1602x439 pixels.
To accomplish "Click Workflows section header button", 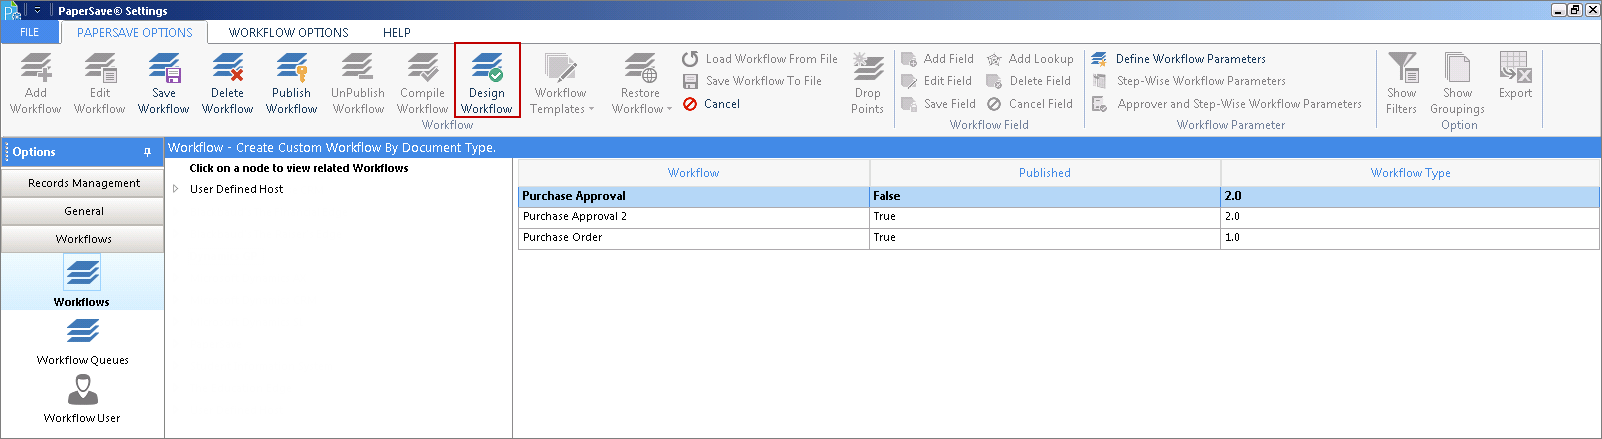I will [x=83, y=239].
